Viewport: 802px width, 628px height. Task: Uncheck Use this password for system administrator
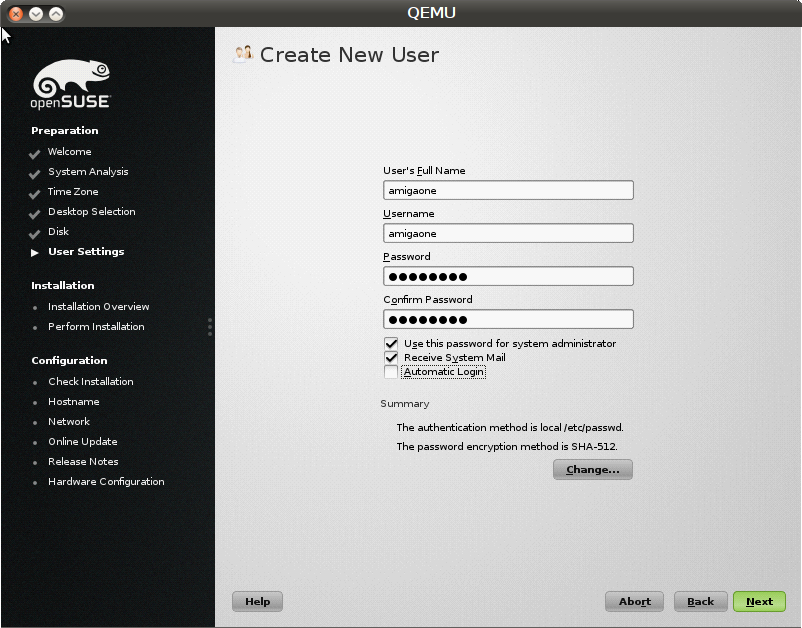[391, 343]
